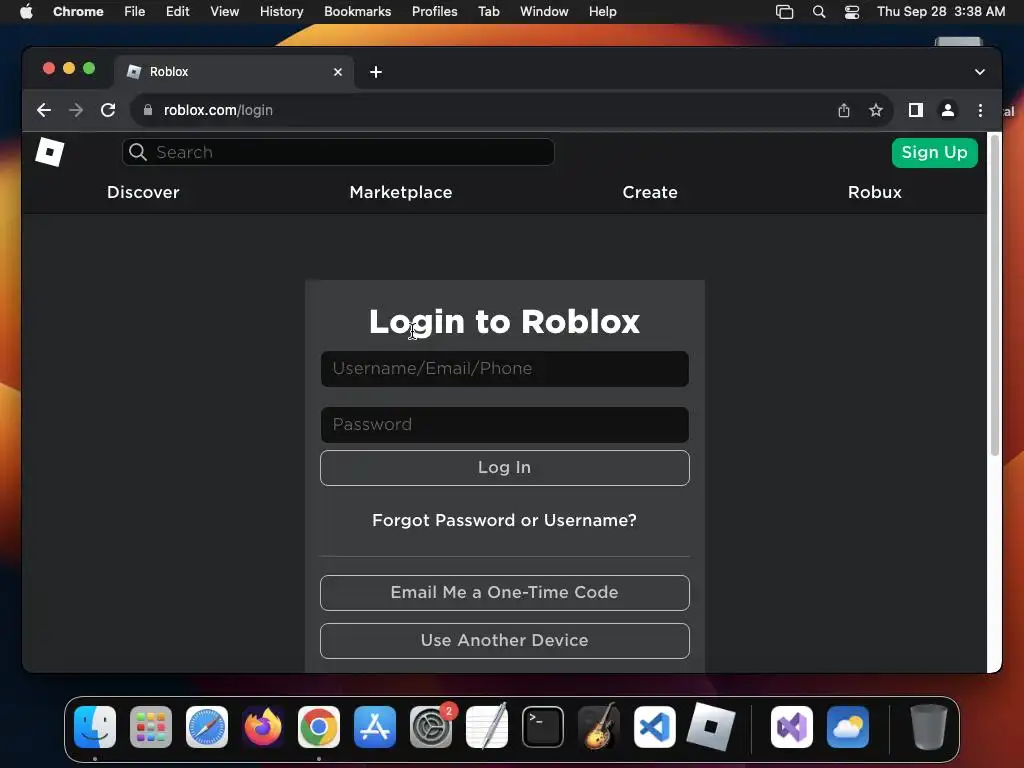Open Trash from the Dock
Image resolution: width=1024 pixels, height=768 pixels.
[929, 727]
